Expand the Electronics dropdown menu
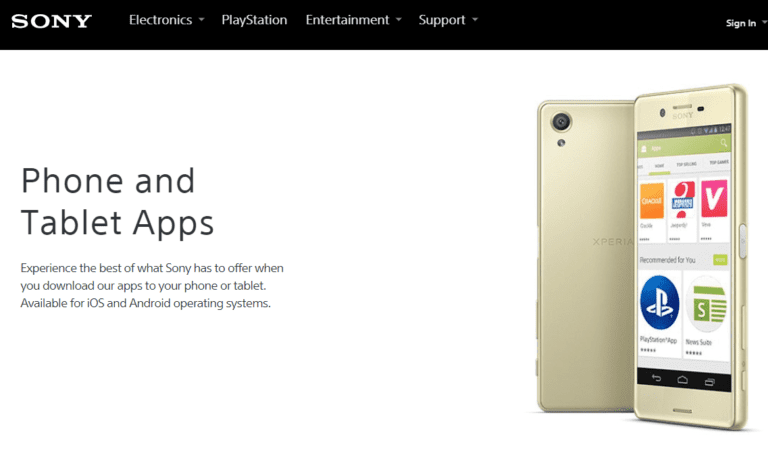The image size is (768, 449). [x=167, y=20]
